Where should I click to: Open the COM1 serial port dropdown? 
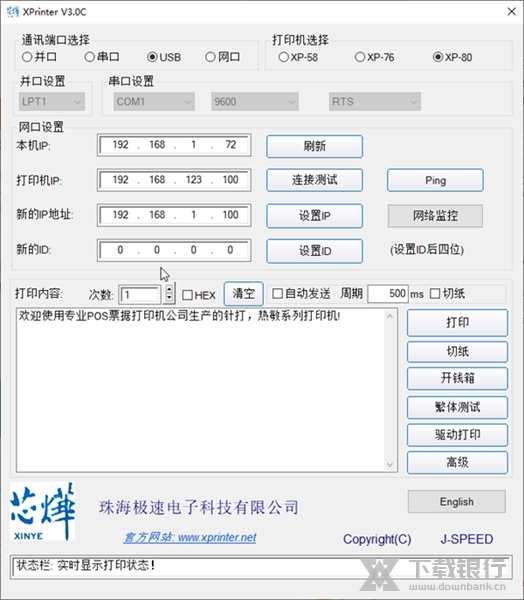(154, 102)
